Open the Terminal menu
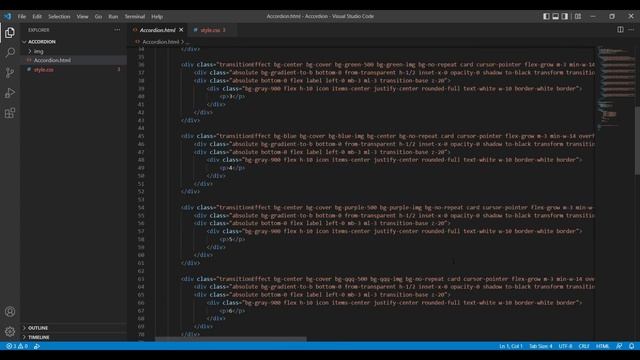The height and width of the screenshot is (360, 640). click(x=135, y=16)
